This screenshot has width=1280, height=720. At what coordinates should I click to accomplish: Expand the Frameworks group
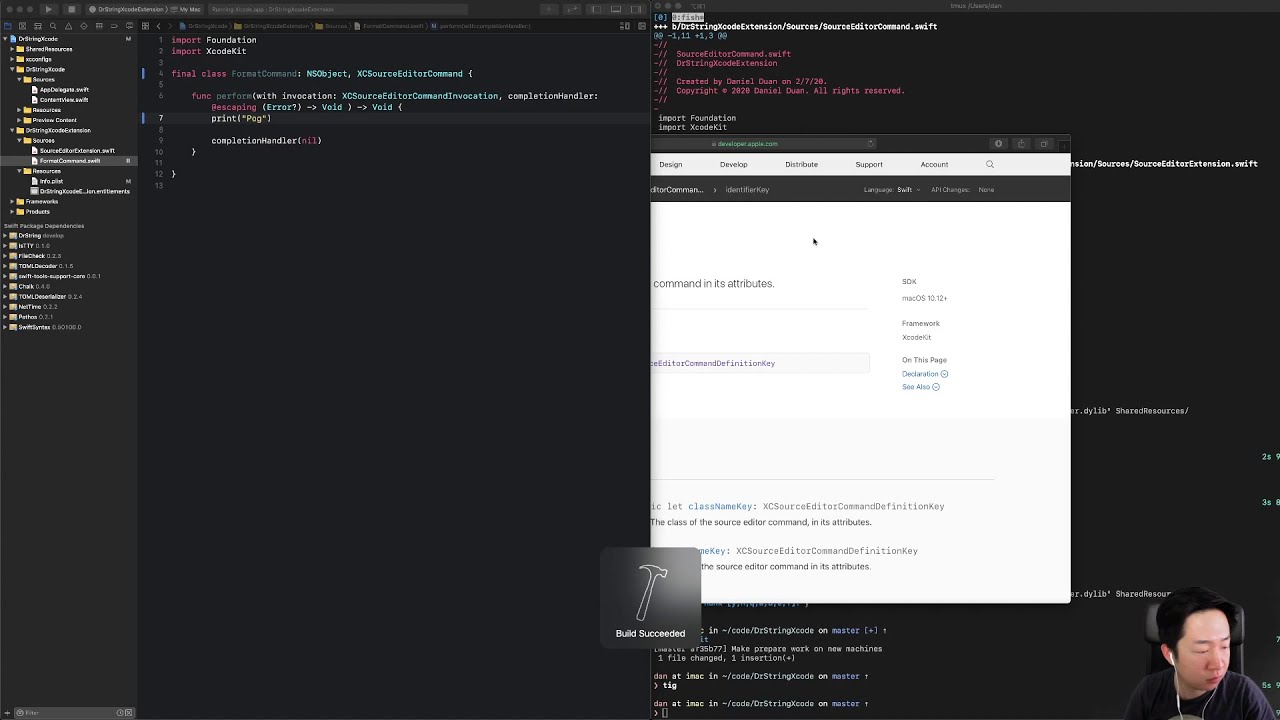pyautogui.click(x=13, y=201)
